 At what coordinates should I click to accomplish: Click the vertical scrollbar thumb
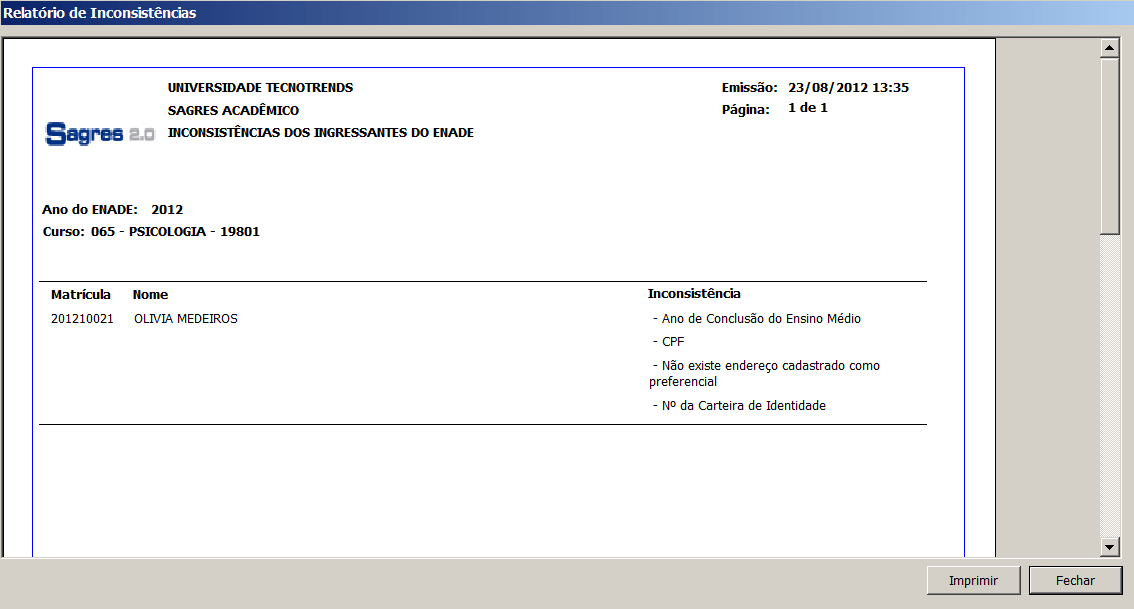coord(1108,145)
